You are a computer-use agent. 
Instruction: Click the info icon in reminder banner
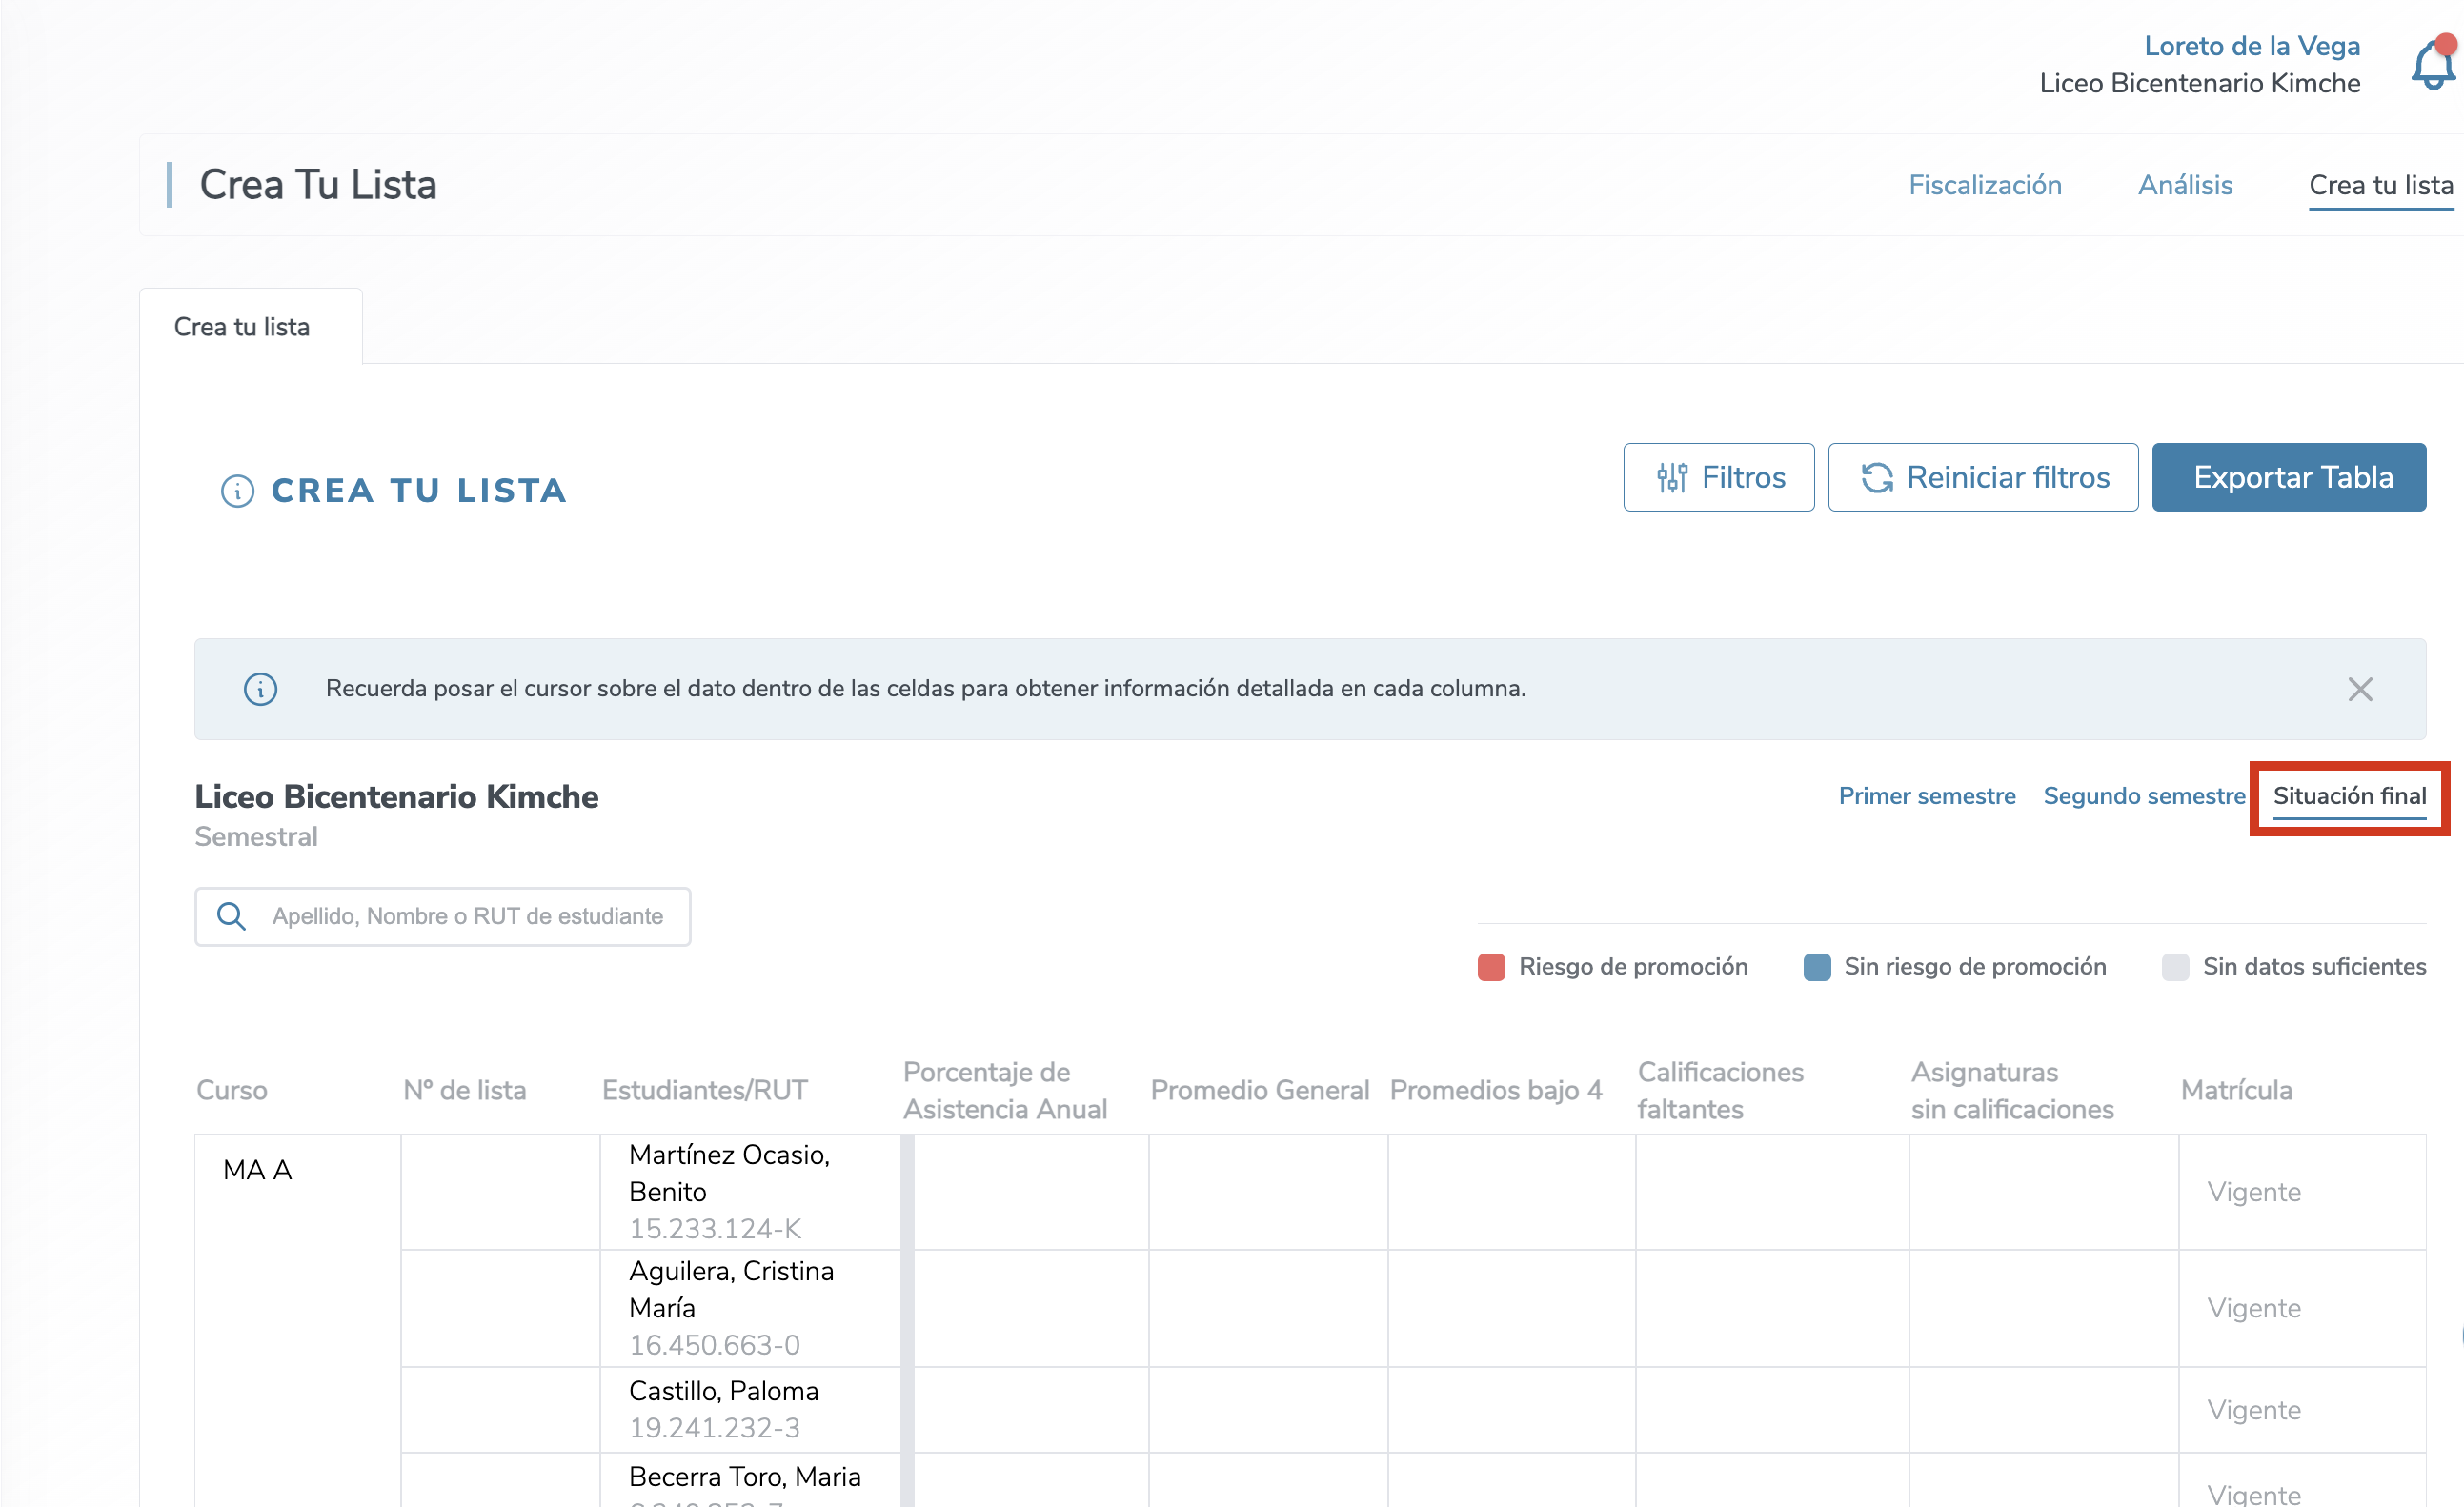click(260, 689)
